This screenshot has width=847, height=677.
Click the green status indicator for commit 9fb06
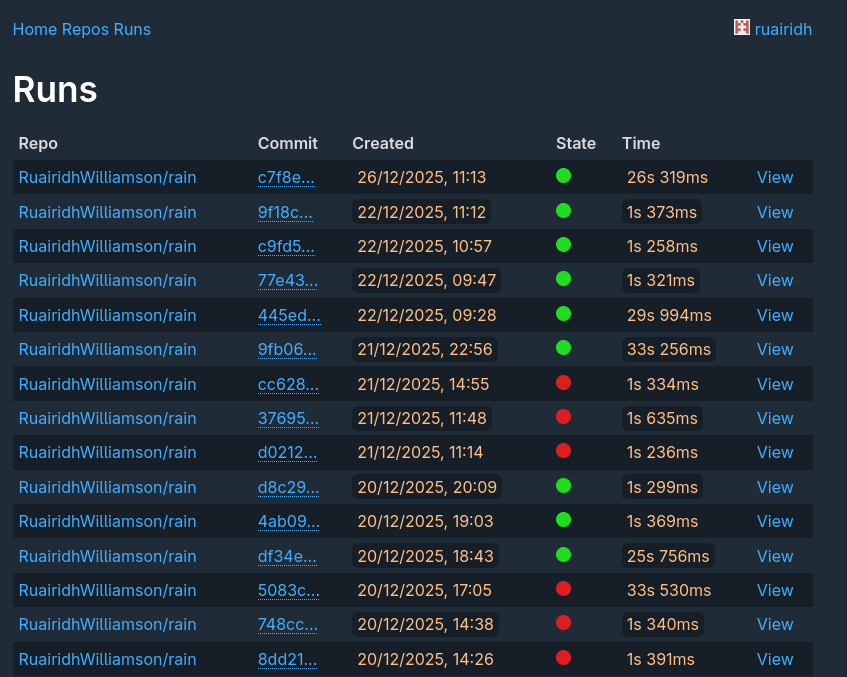pos(563,348)
